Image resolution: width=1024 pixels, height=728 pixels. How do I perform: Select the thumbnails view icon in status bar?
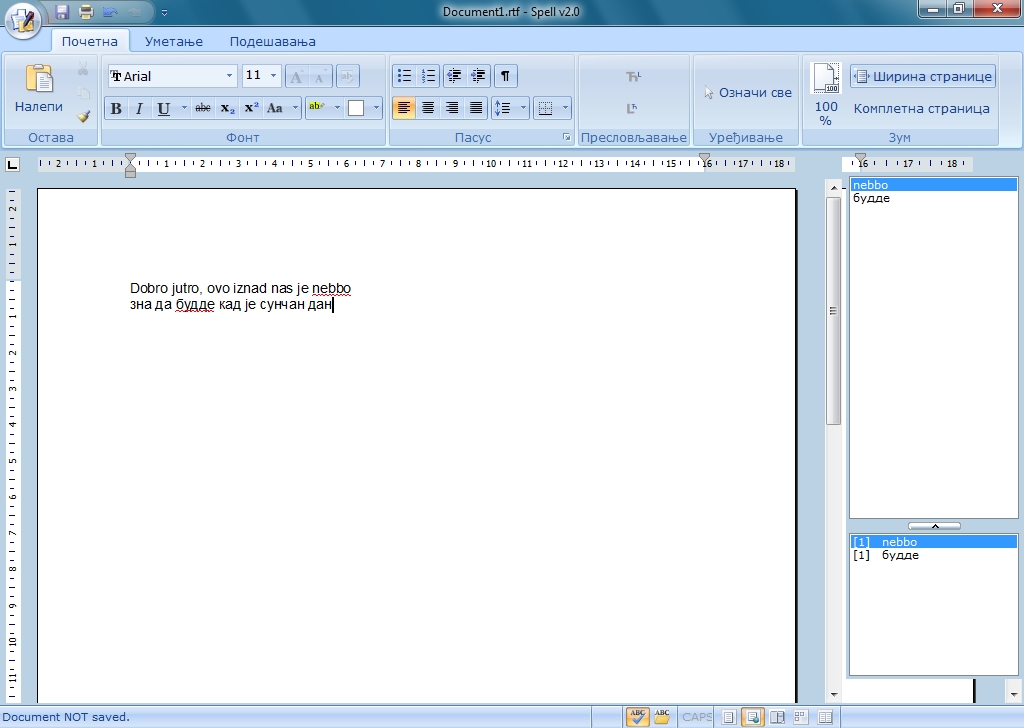(801, 718)
